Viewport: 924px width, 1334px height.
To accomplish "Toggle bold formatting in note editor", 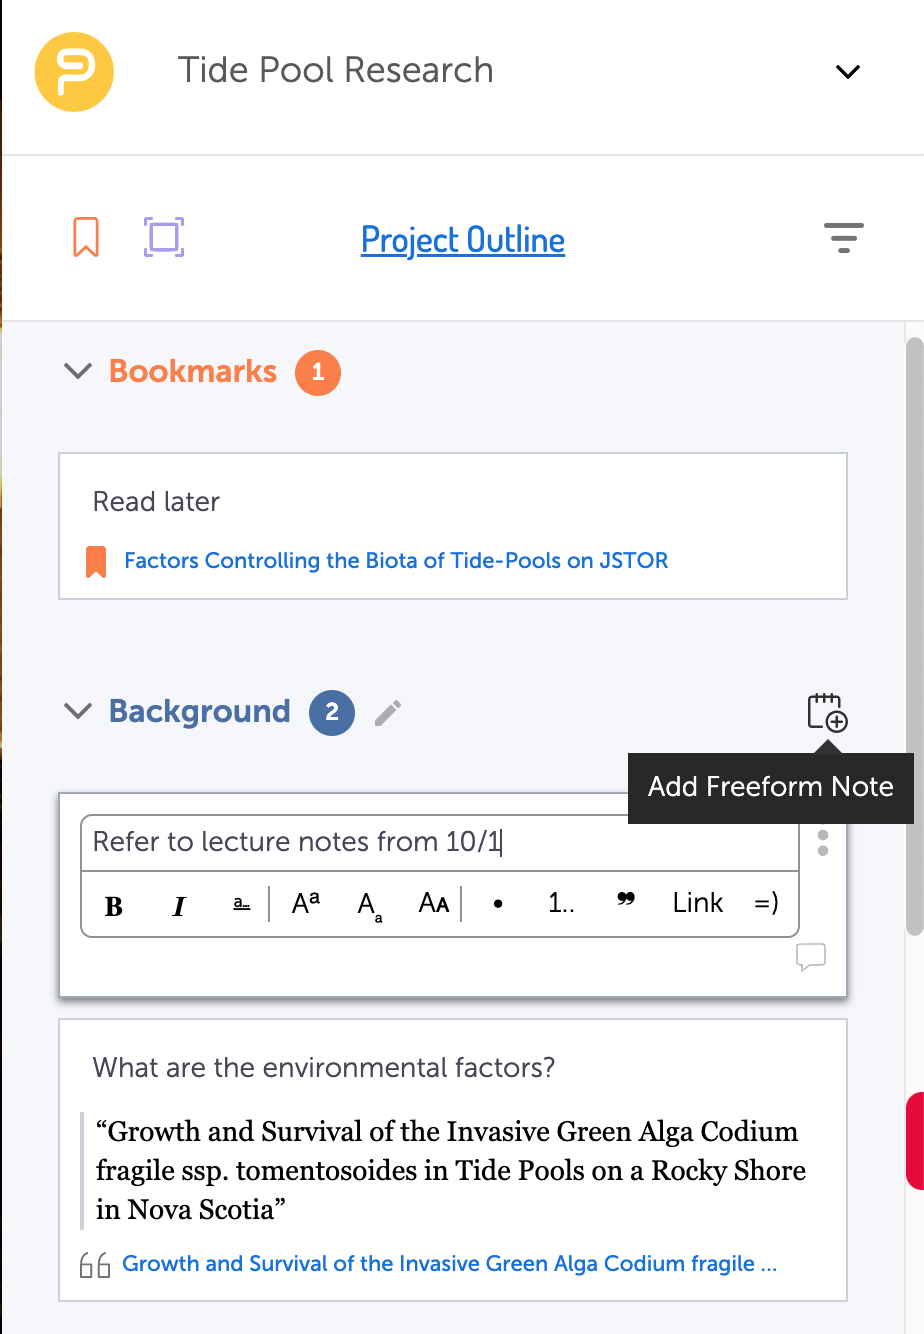I will [x=114, y=906].
